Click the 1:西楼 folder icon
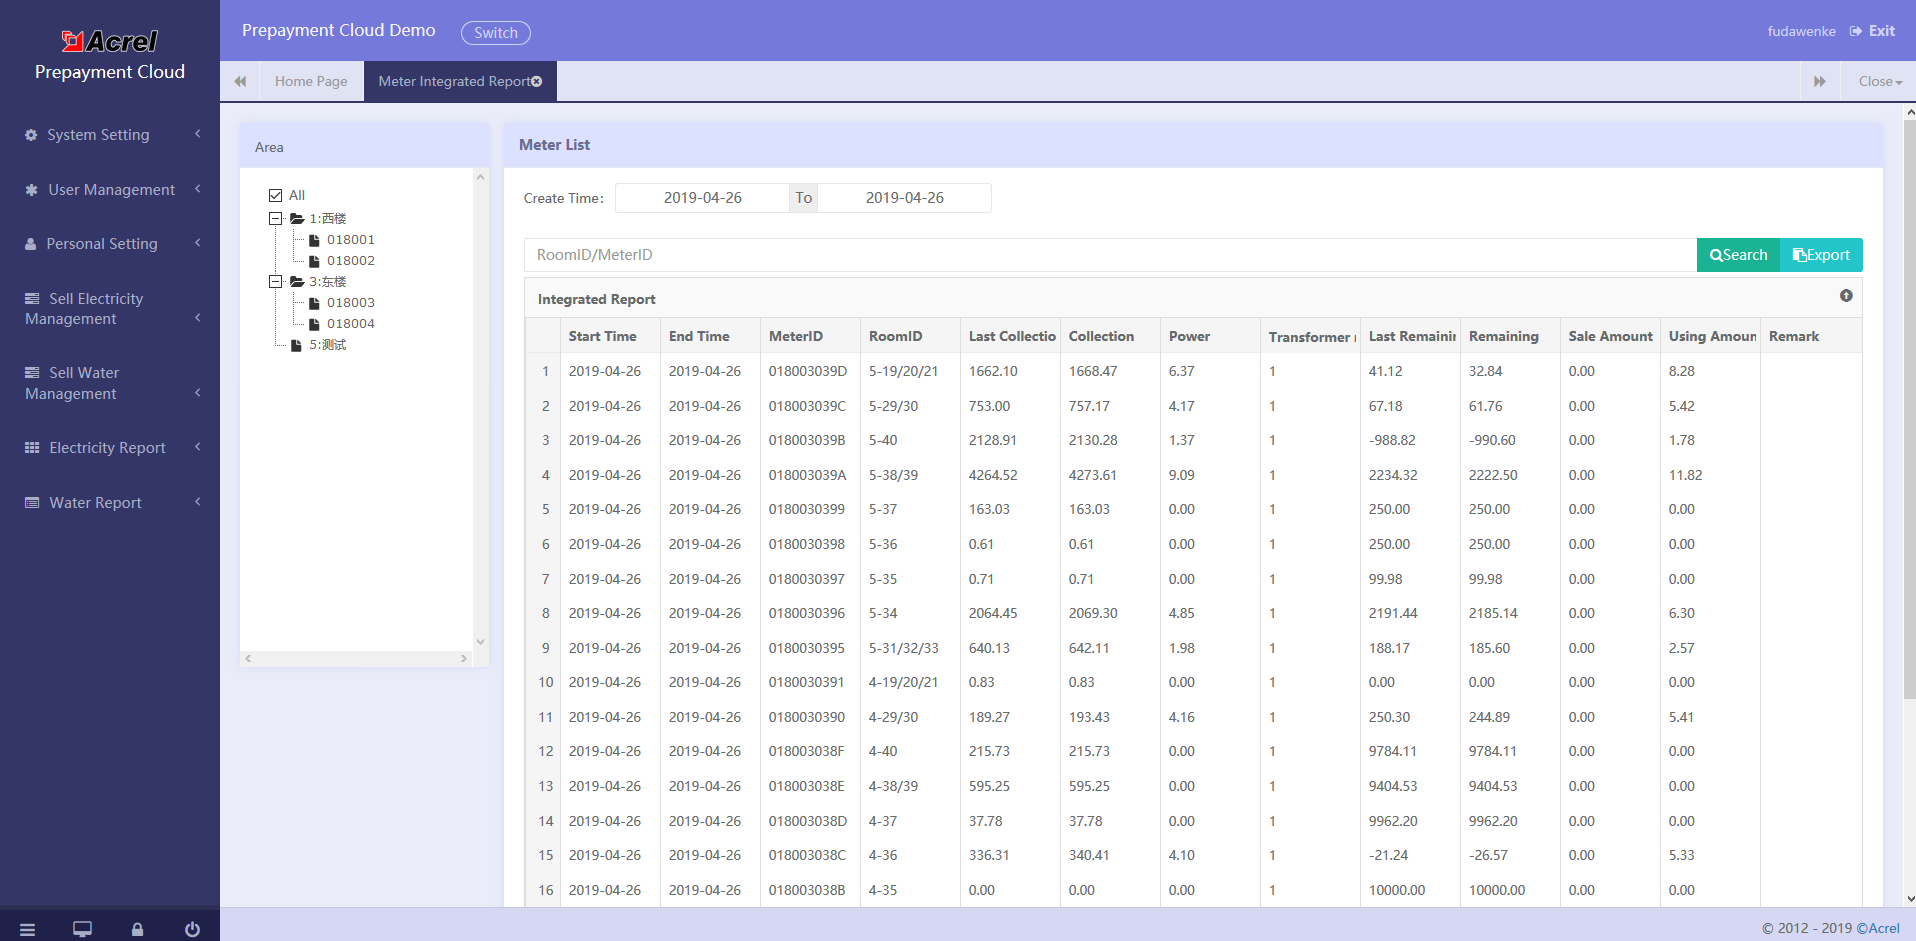The image size is (1916, 941). pyautogui.click(x=297, y=218)
